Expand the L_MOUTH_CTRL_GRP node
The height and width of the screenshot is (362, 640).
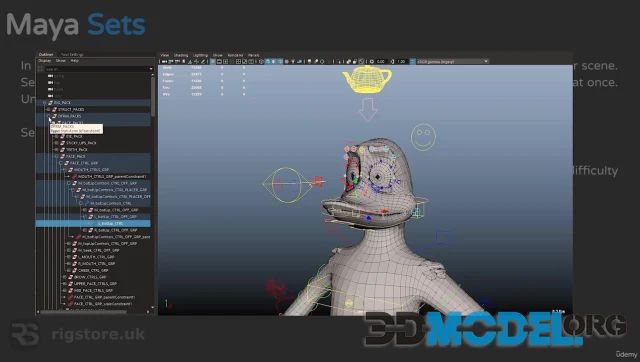click(69, 257)
